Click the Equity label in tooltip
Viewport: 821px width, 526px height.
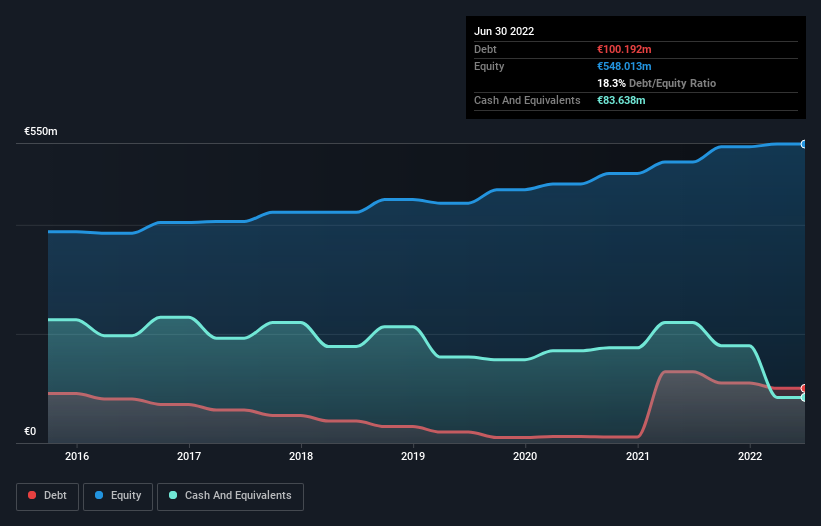tap(489, 66)
